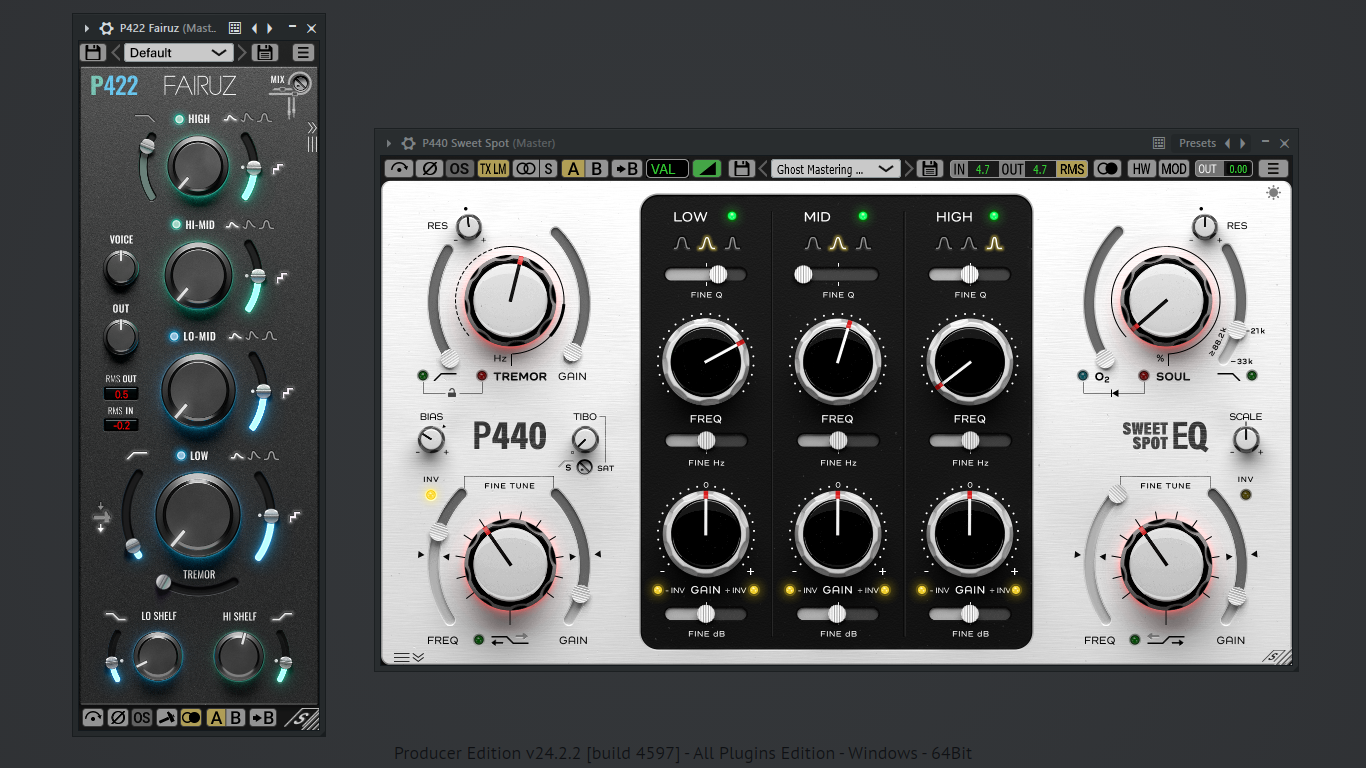Click the MID band FINE Q slider
Viewport: 1366px width, 768px height.
coord(838,274)
